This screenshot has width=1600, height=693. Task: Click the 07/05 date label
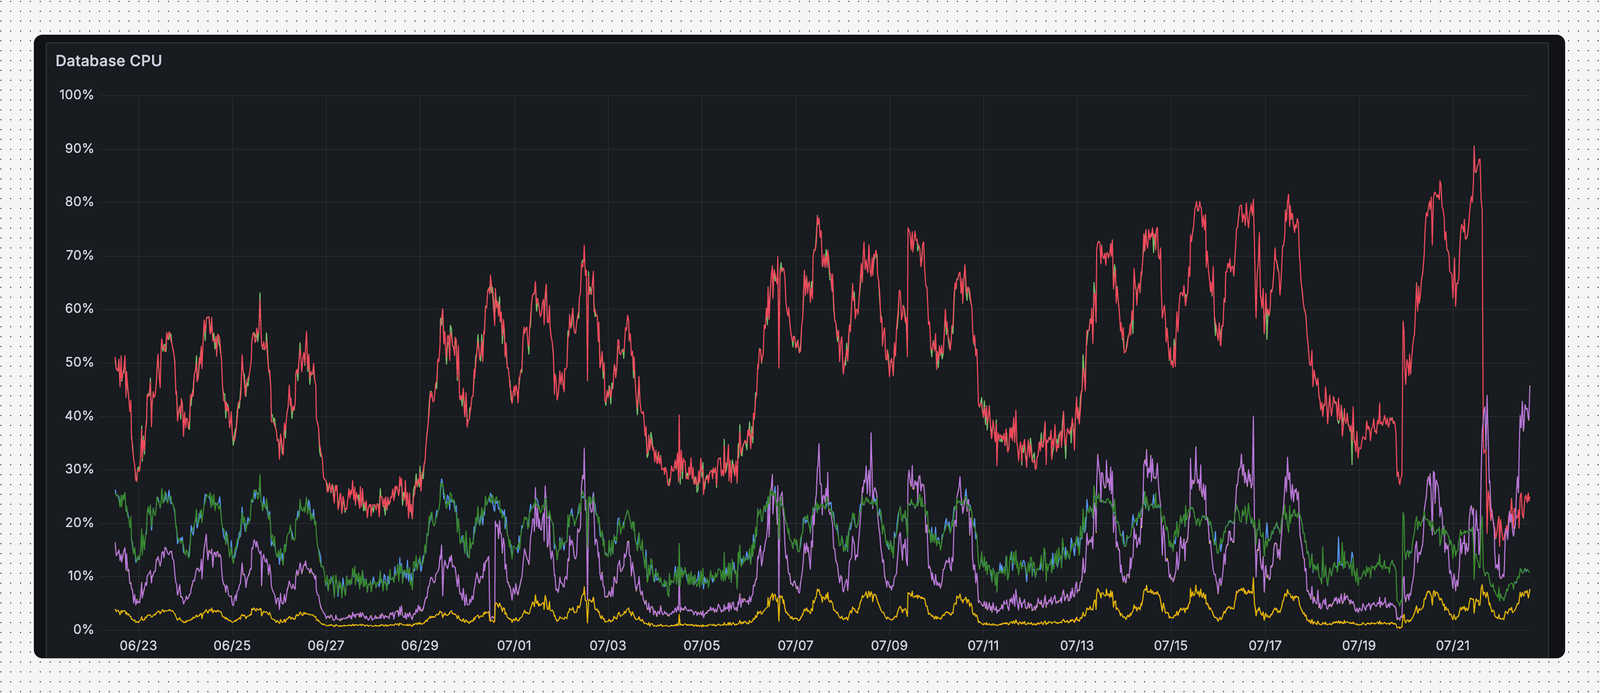(x=702, y=646)
